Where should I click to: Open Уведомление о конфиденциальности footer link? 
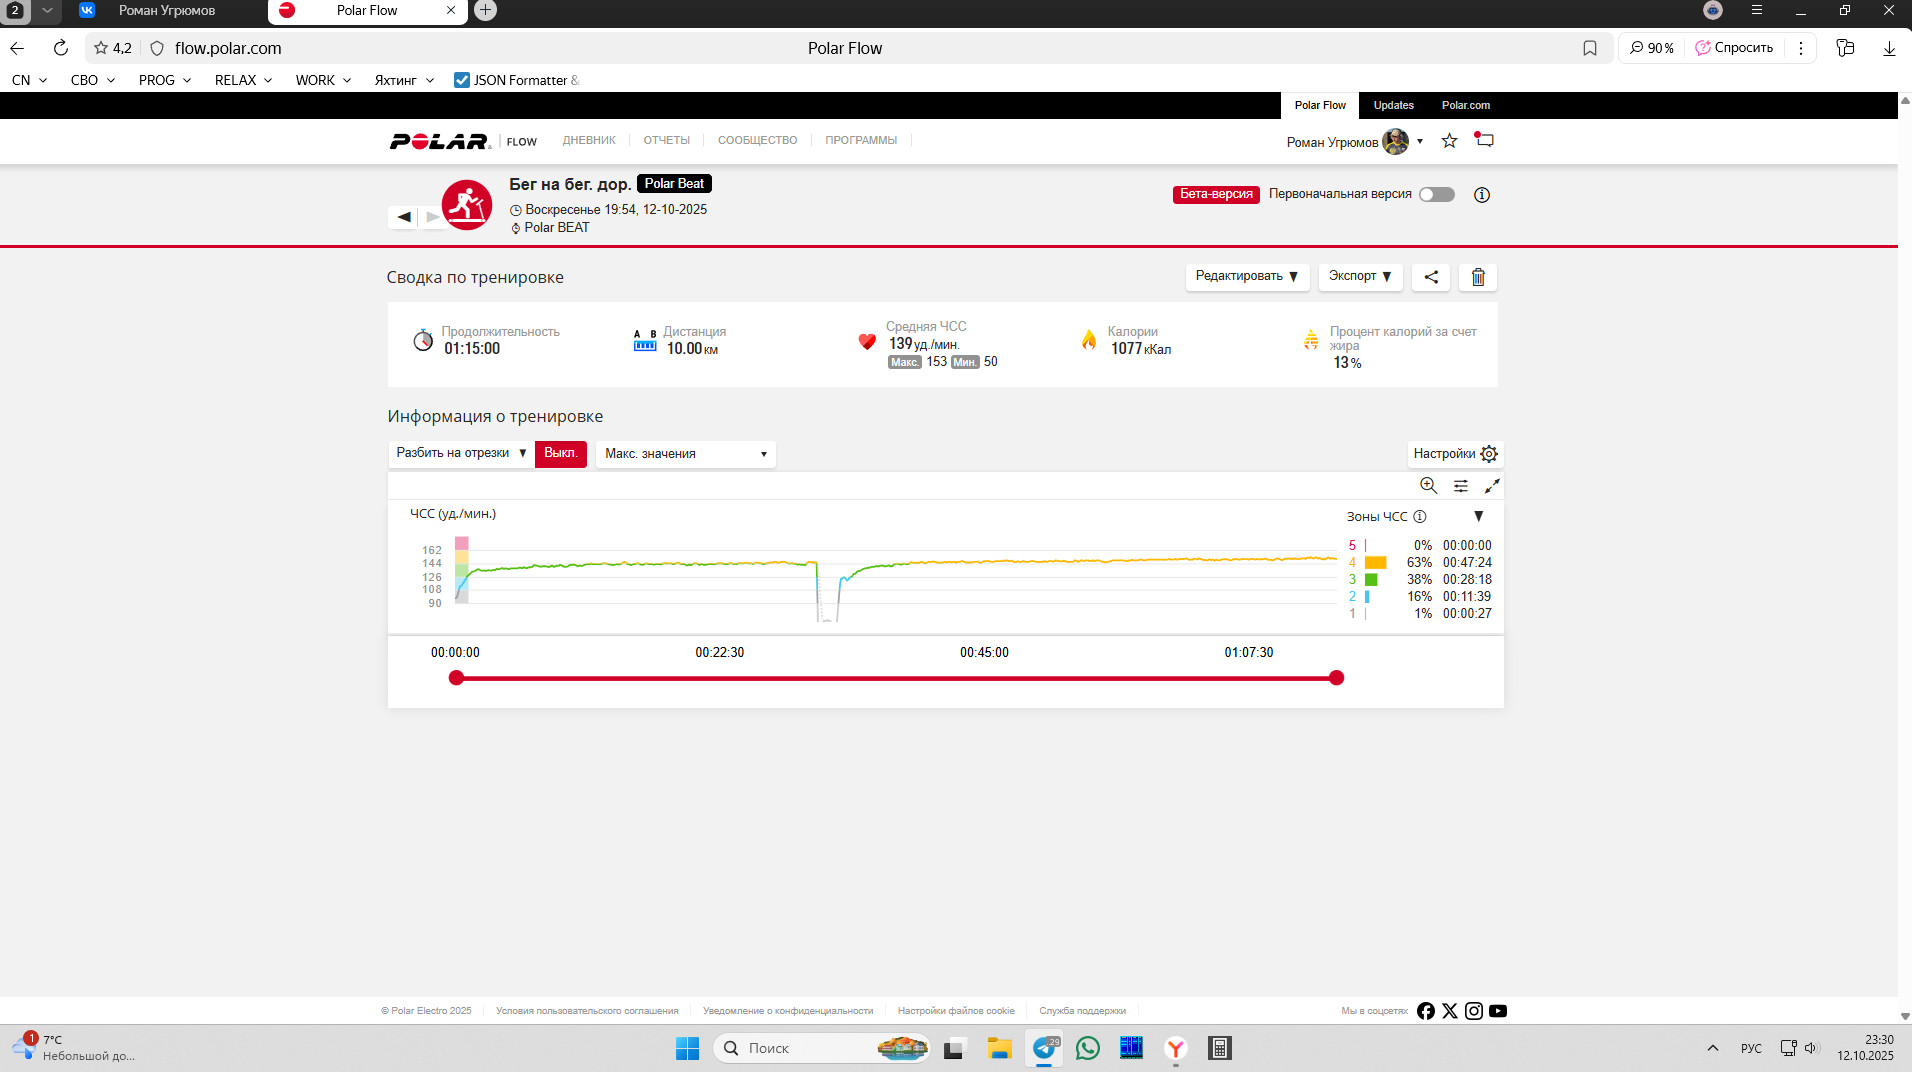click(x=788, y=1011)
